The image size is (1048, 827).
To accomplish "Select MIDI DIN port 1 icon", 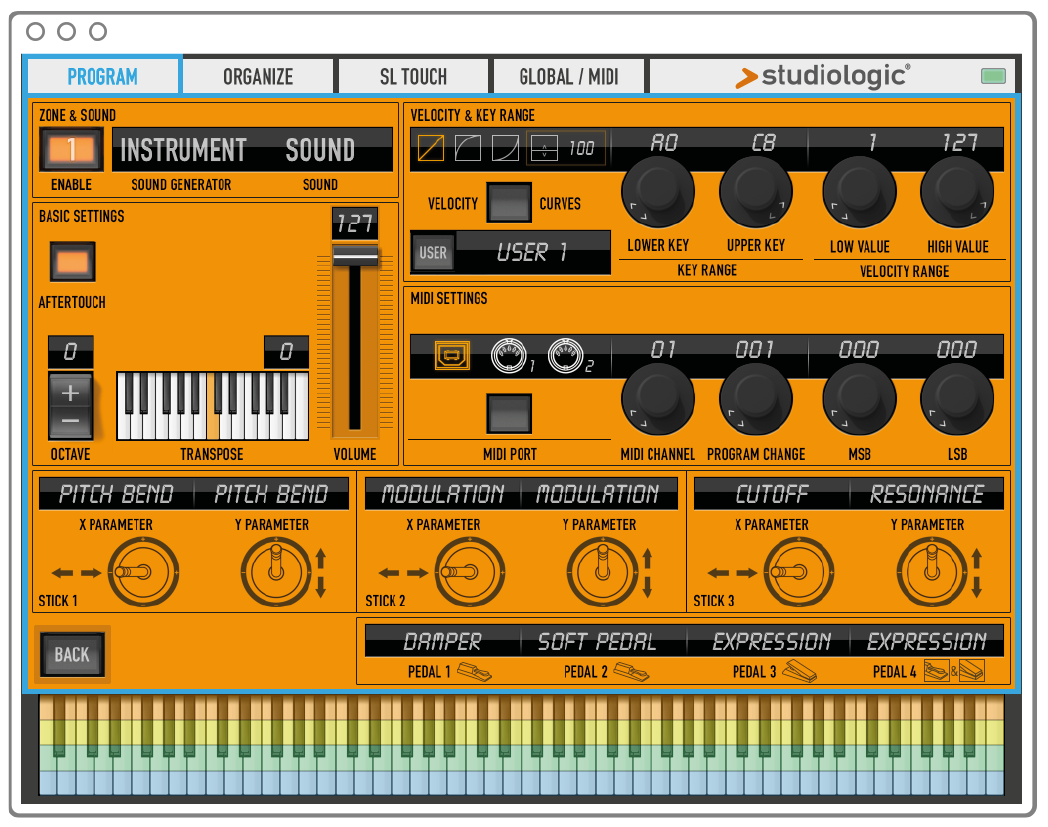I will pyautogui.click(x=509, y=356).
